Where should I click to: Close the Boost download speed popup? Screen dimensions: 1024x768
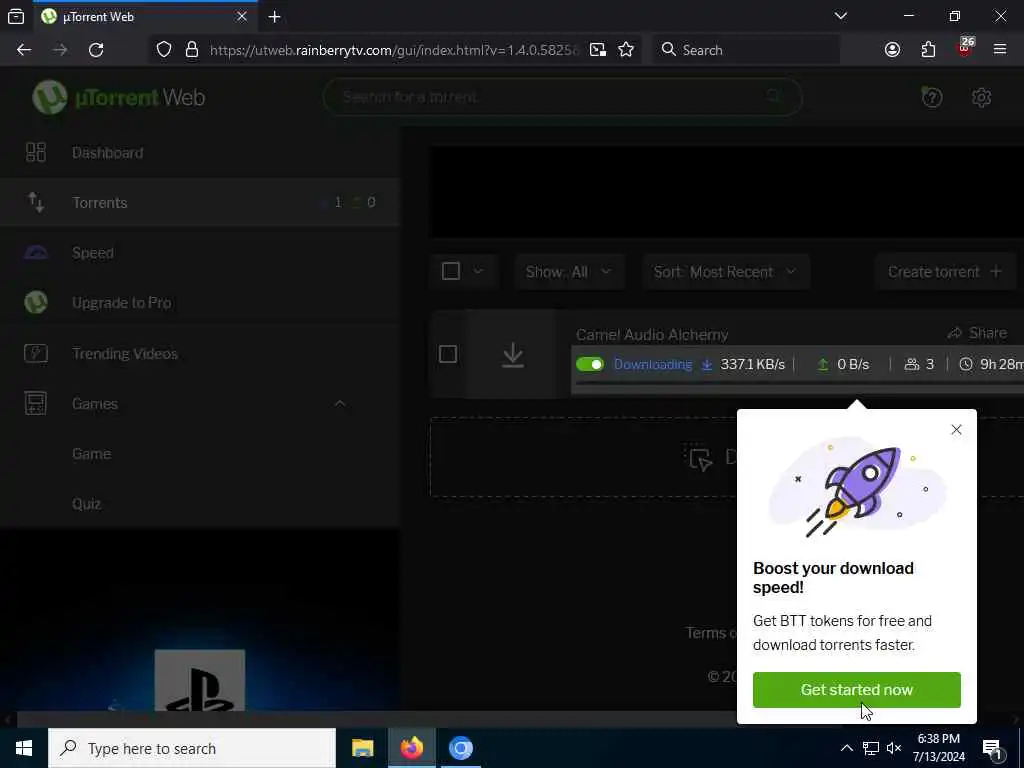(956, 430)
